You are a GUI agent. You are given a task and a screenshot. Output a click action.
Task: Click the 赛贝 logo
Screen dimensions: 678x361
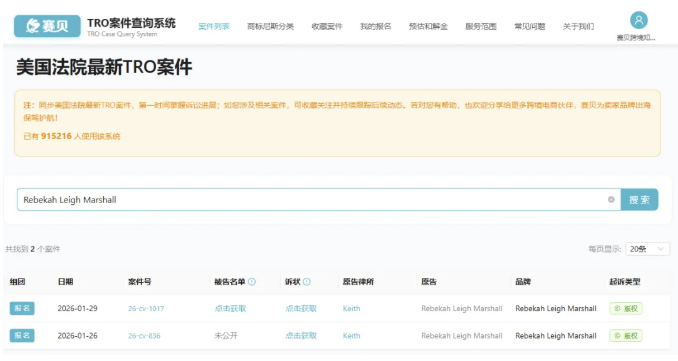point(47,26)
